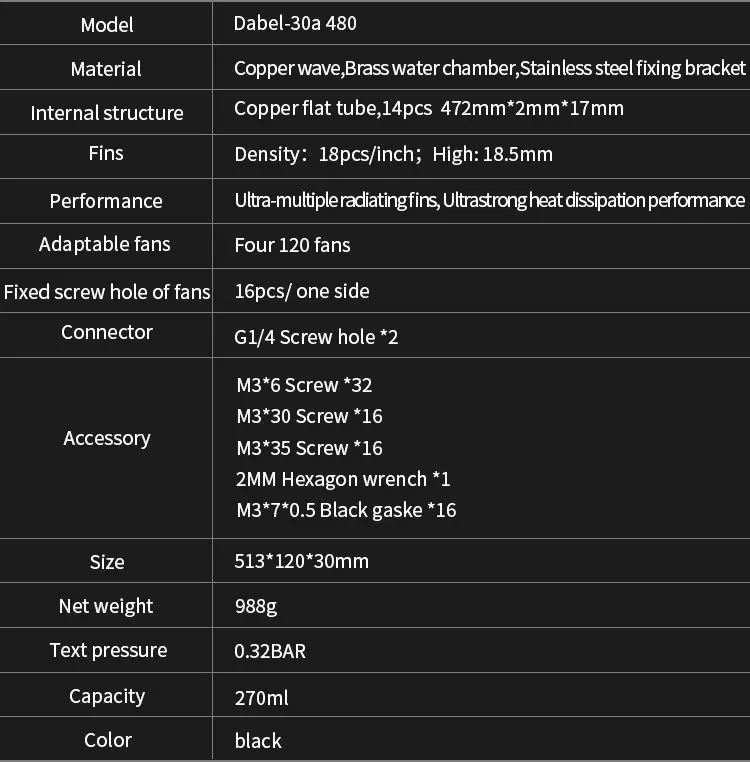Select the 'Density: 18pcs/inch; High: 18.5mm' text

click(x=393, y=154)
